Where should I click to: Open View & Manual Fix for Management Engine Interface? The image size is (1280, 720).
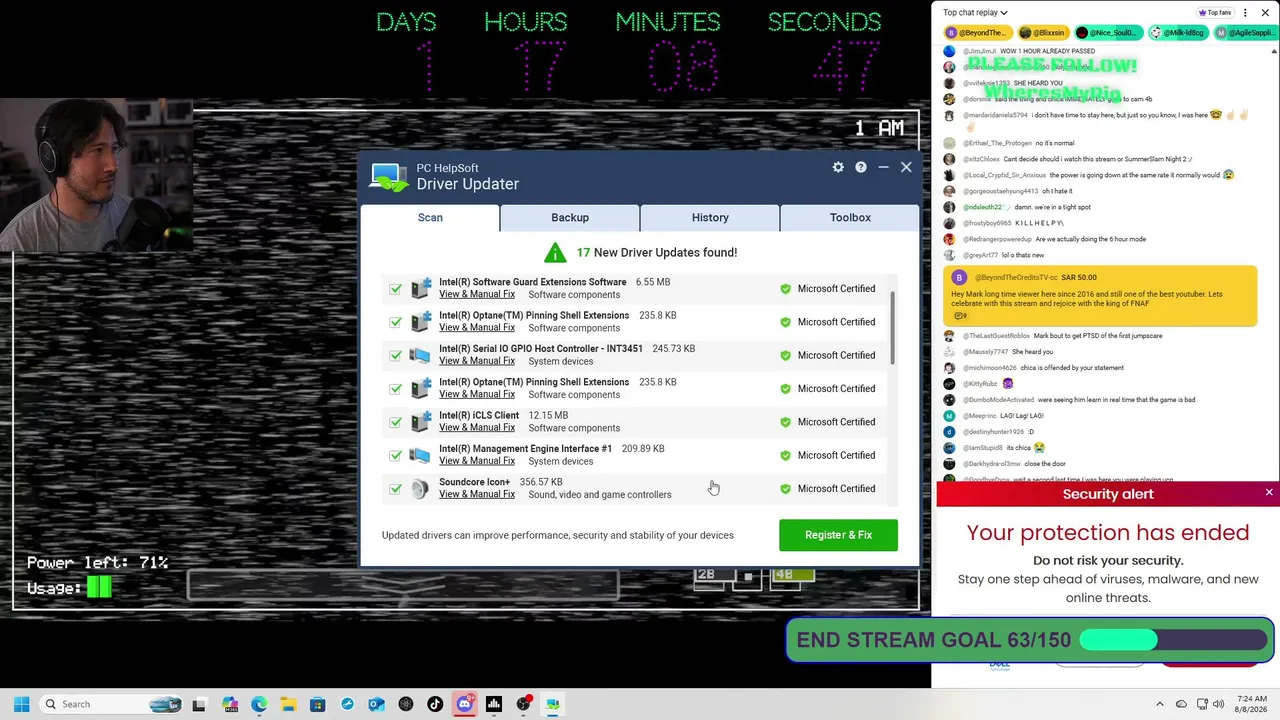(x=477, y=461)
